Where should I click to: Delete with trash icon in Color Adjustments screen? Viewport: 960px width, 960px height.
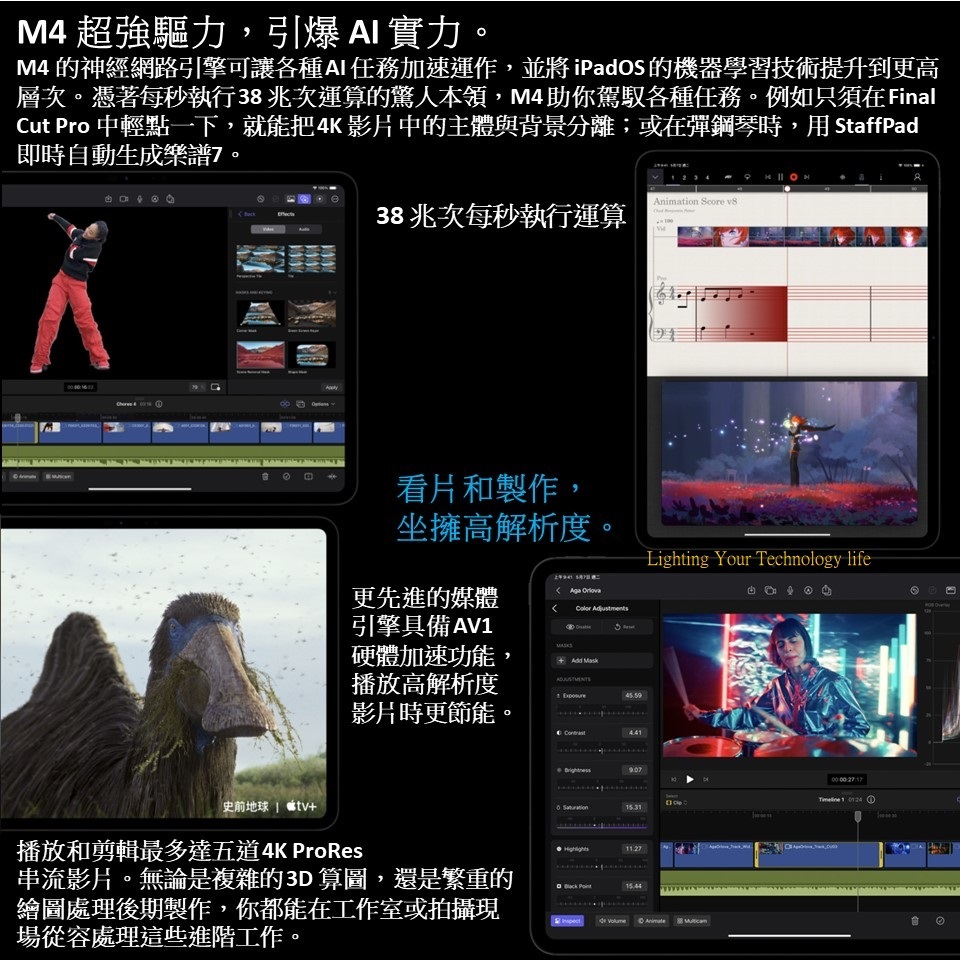coord(915,921)
